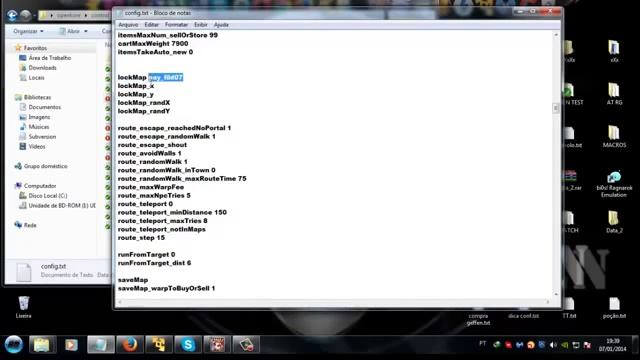
Task: Click the line route_randomWalk_maxRouteTime 75
Action: (182, 178)
